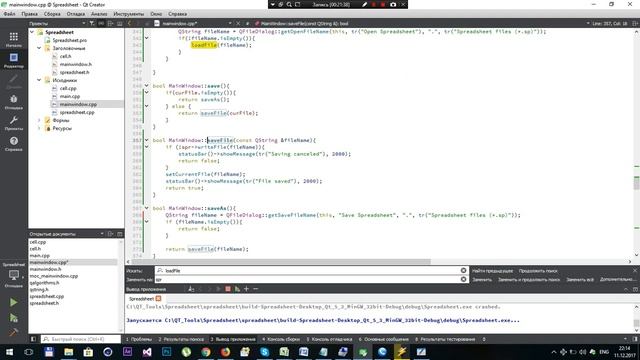Open the Инструменты menu
Screen dimensions: 640x360
129,14
